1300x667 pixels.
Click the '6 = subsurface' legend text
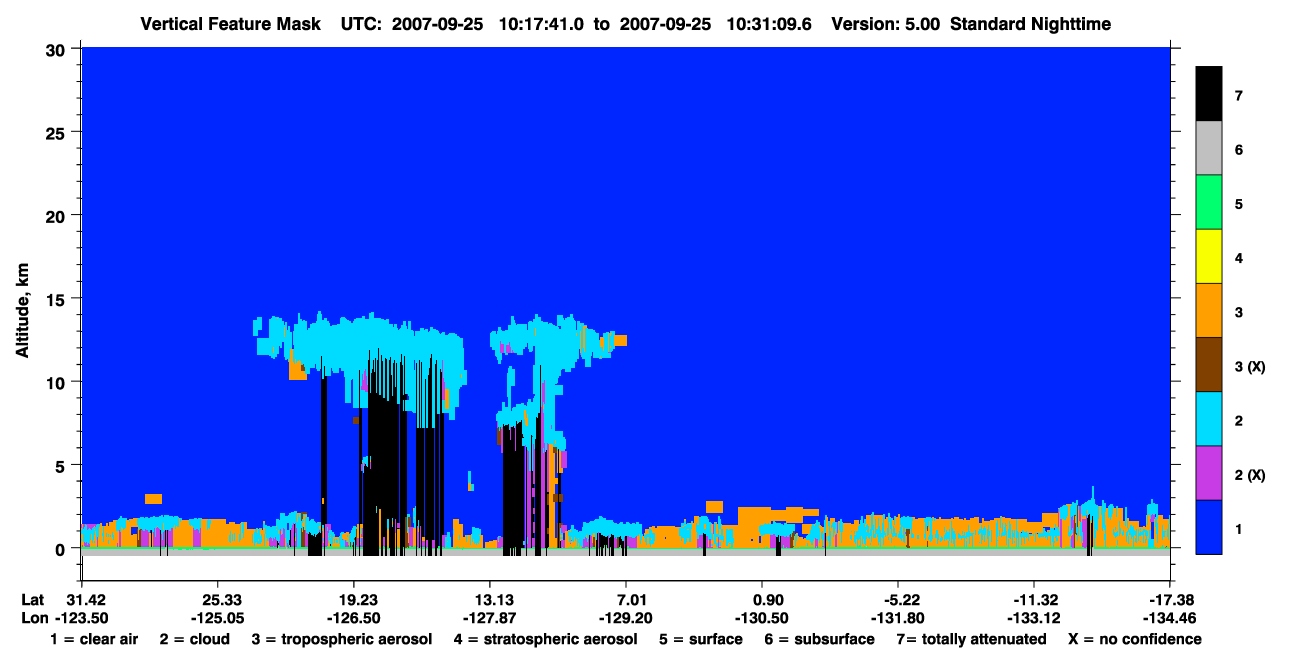(x=820, y=639)
